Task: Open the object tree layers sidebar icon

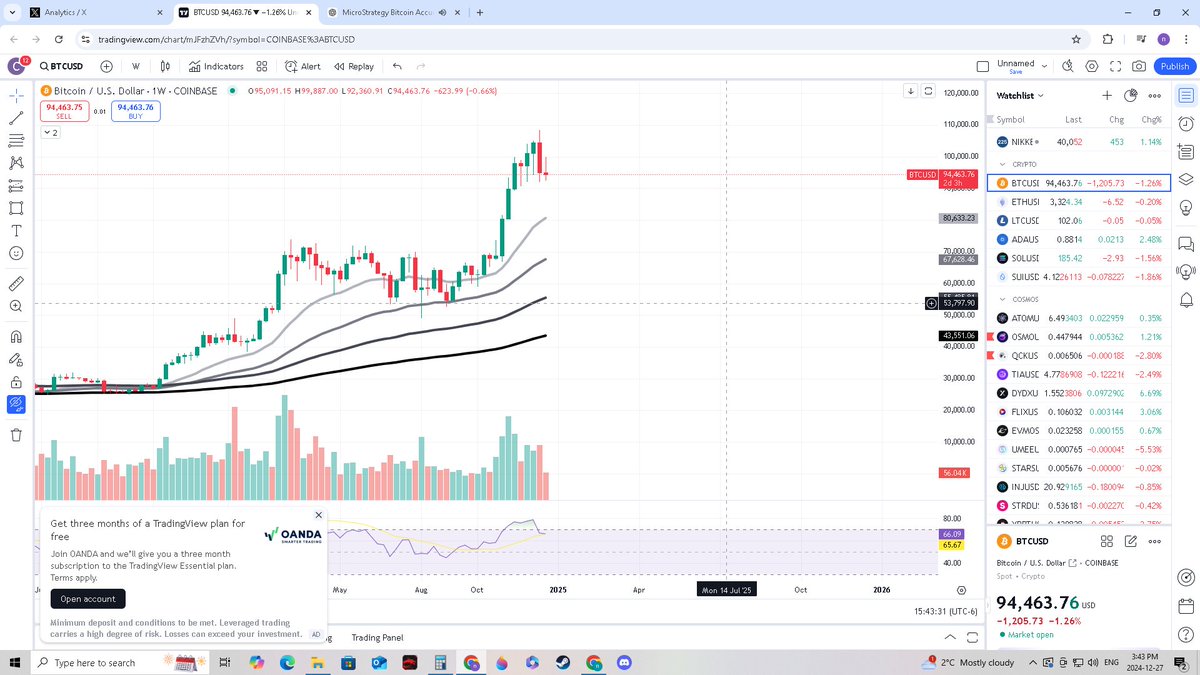Action: (1186, 180)
